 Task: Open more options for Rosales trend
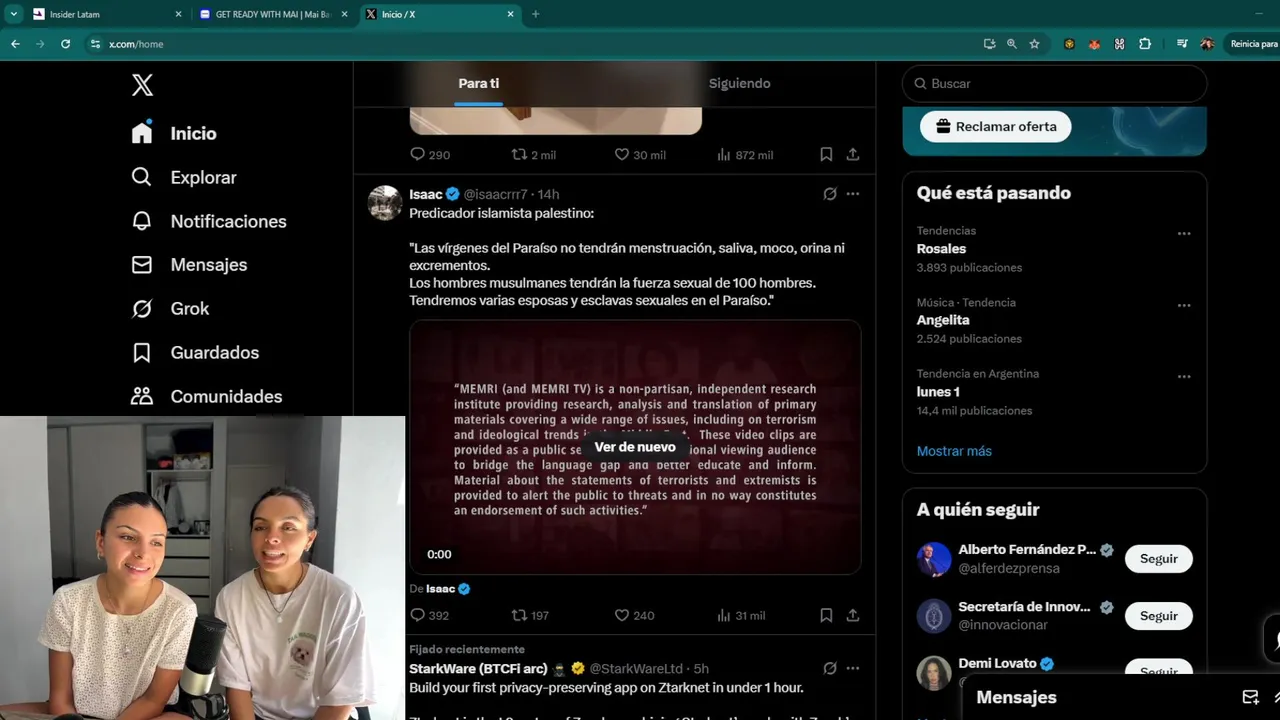(1184, 233)
